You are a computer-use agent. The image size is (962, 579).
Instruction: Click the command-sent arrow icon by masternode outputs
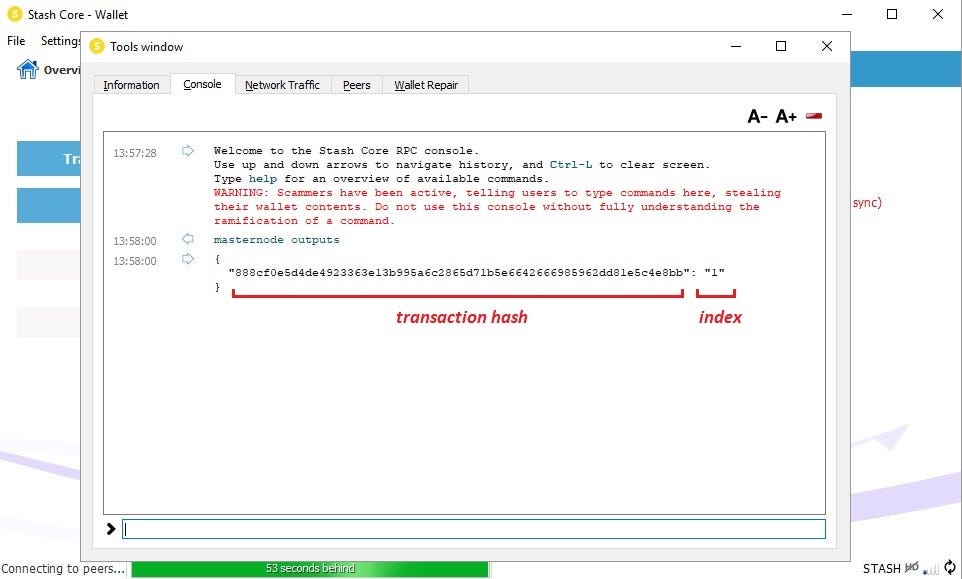(188, 239)
